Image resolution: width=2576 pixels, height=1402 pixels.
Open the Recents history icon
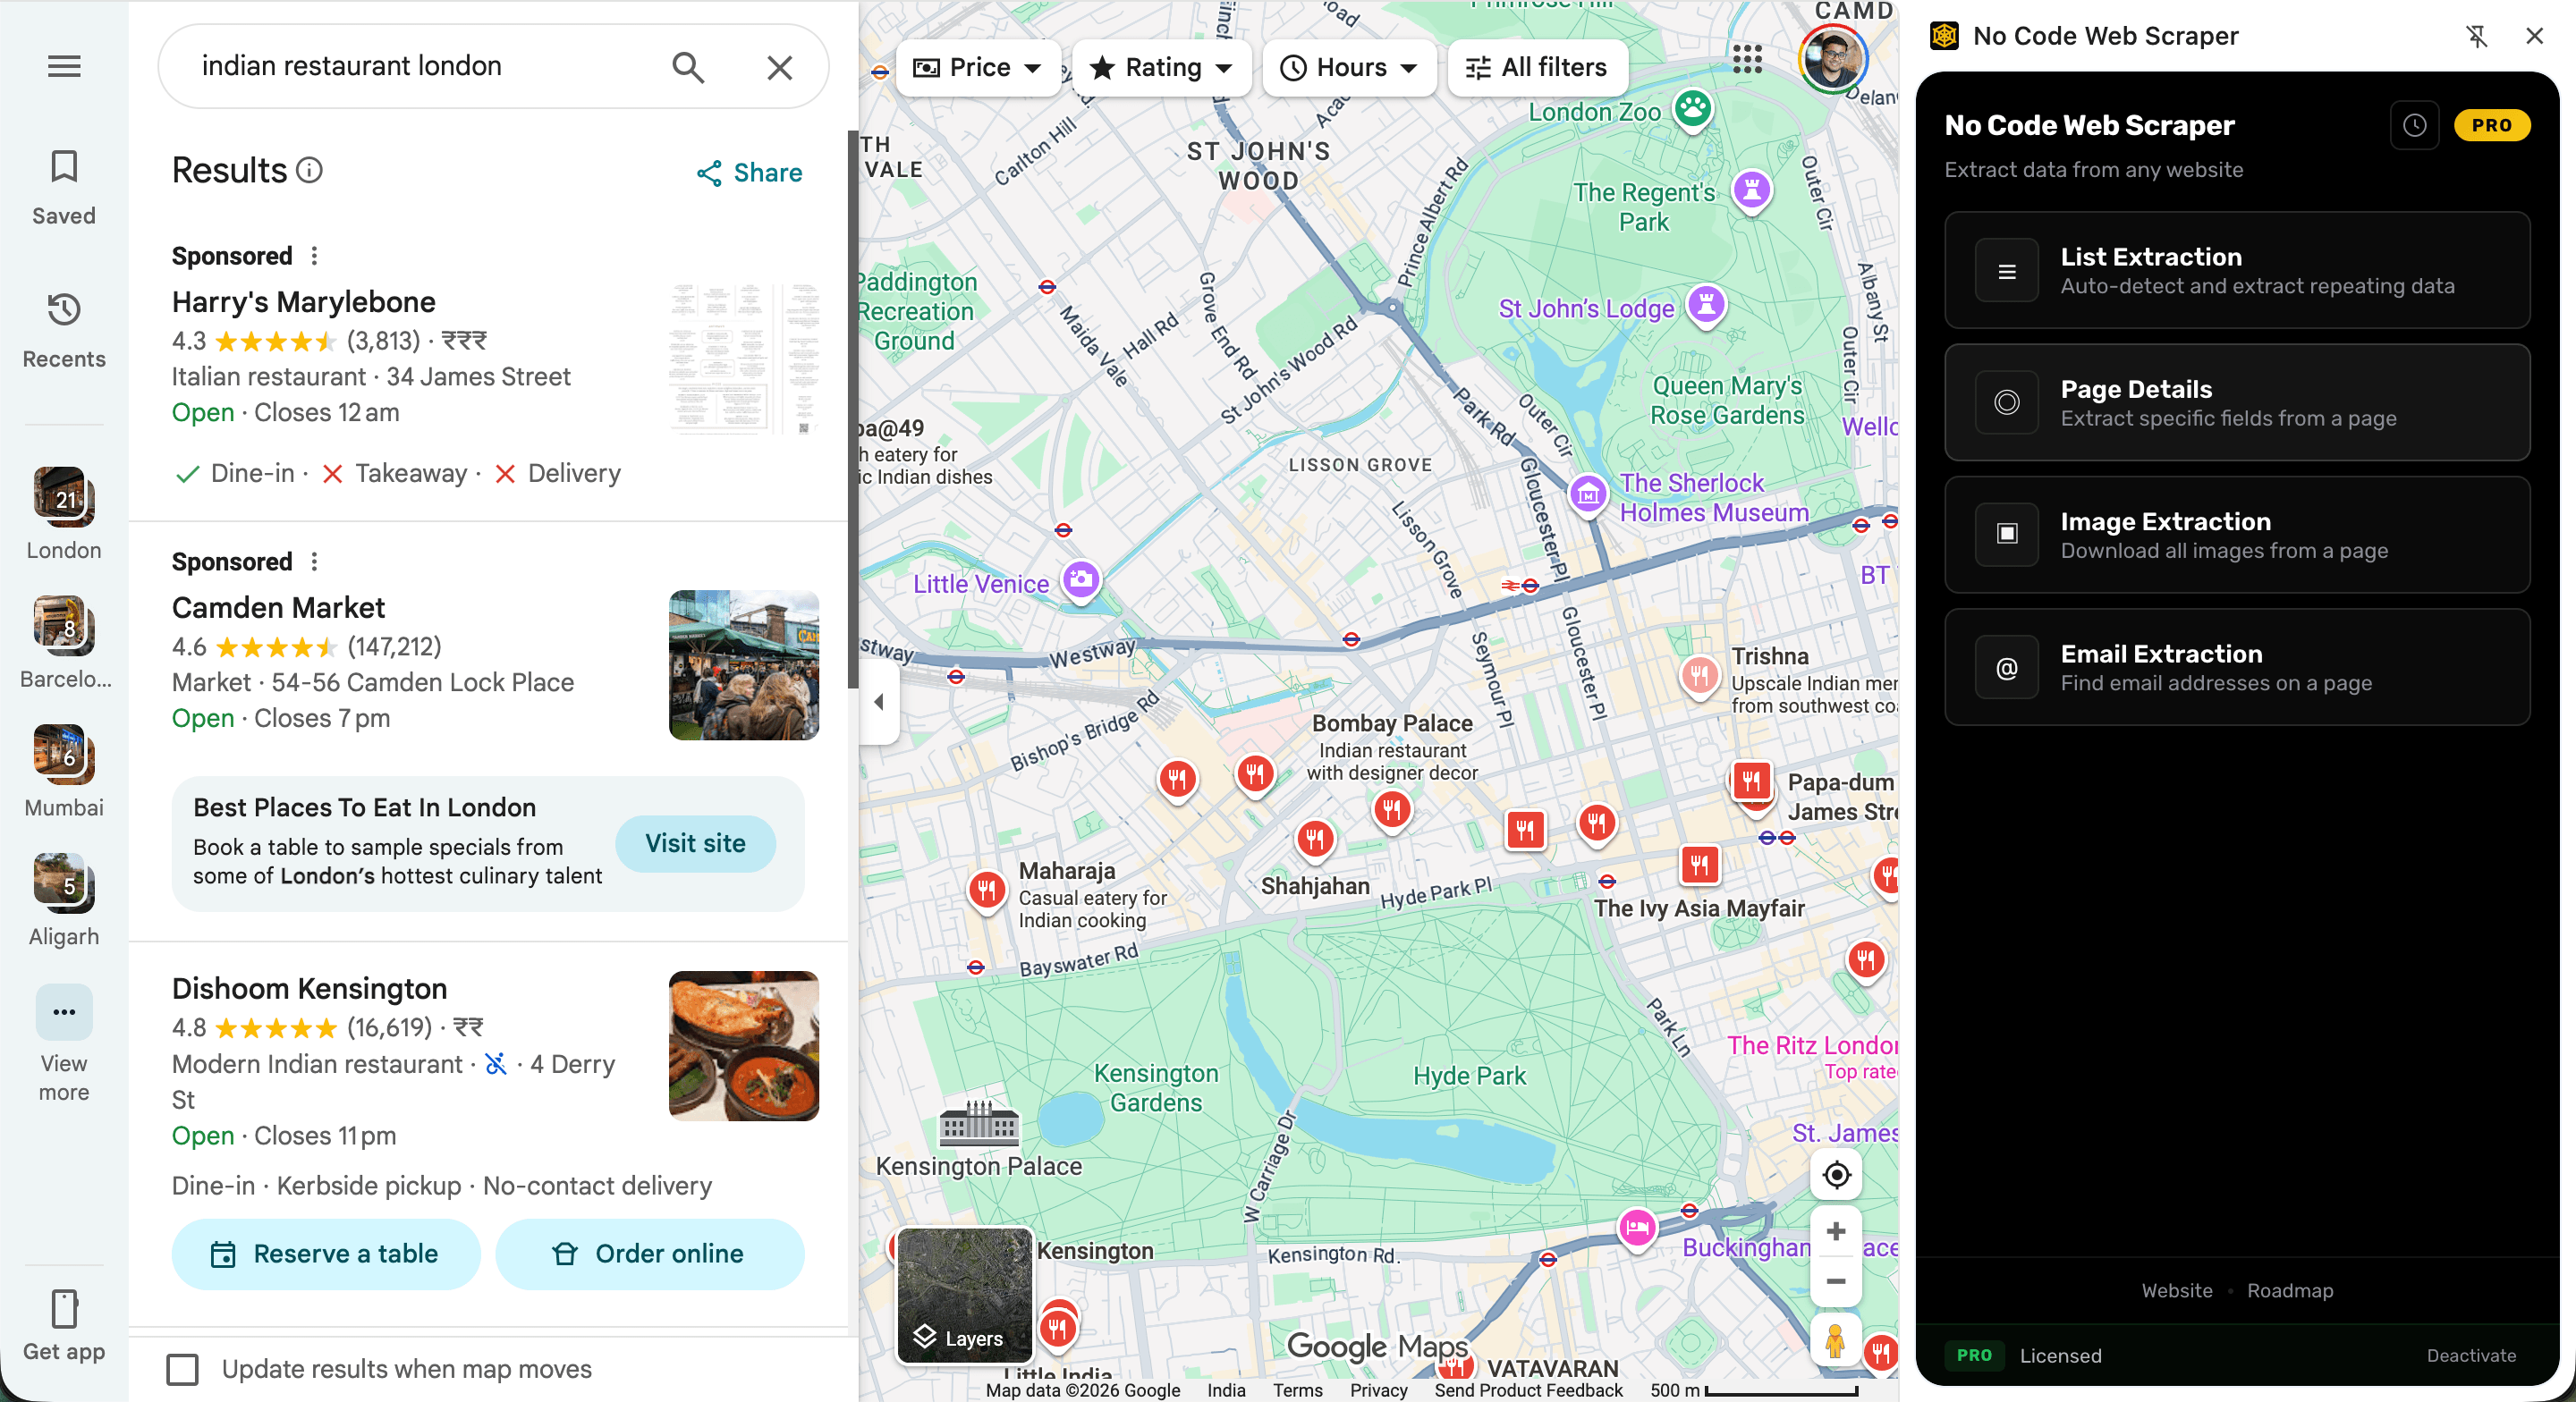coord(64,310)
